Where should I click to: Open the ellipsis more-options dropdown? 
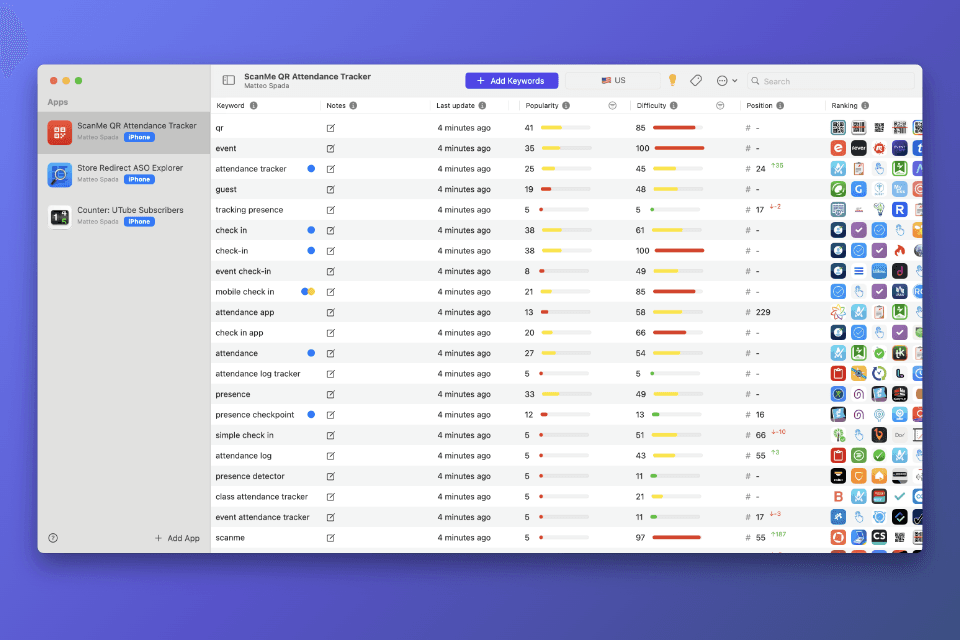726,80
